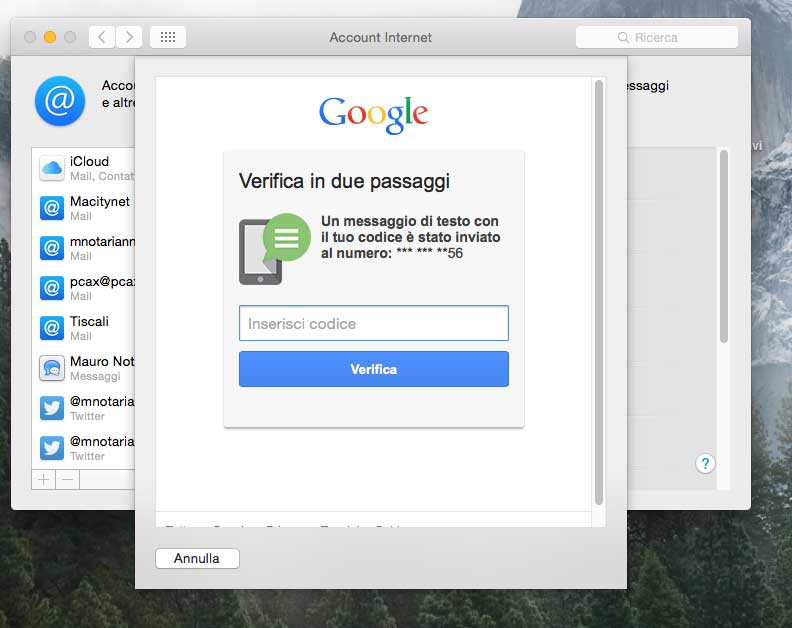Click the mnotarianni mail account icon
The width and height of the screenshot is (792, 628).
52,248
